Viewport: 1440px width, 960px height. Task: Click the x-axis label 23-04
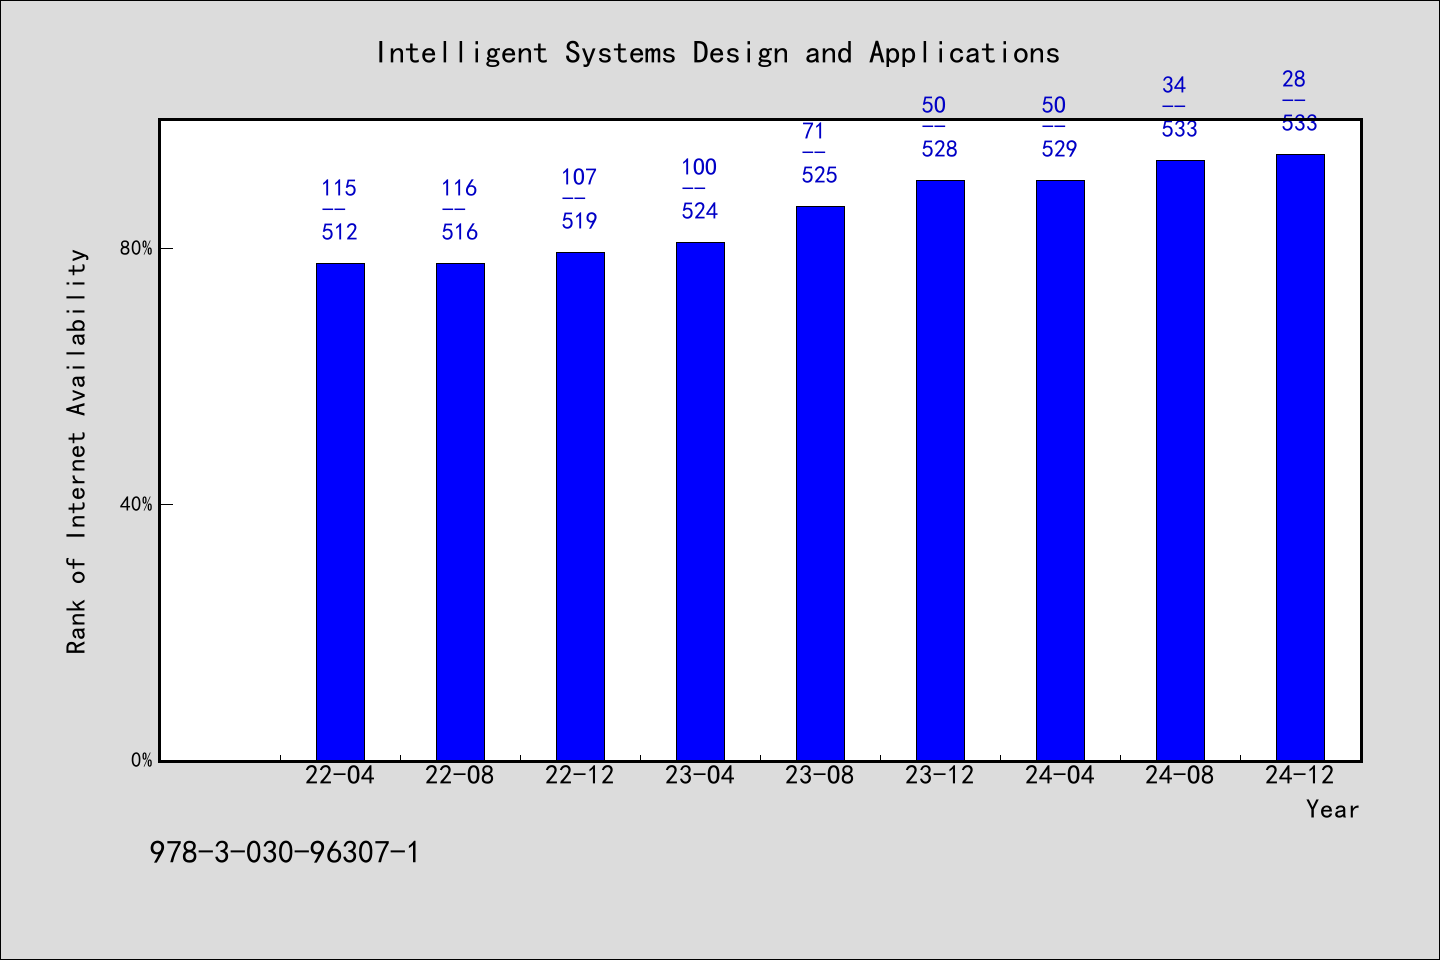point(700,775)
